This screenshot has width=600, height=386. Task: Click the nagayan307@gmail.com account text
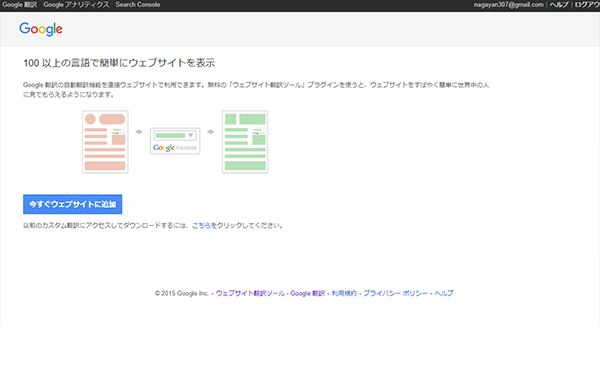point(509,5)
